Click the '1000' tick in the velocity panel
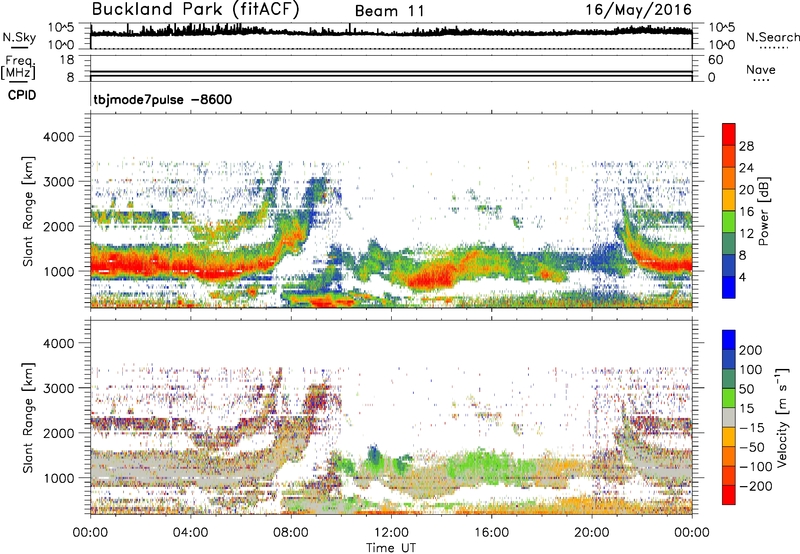 58,478
